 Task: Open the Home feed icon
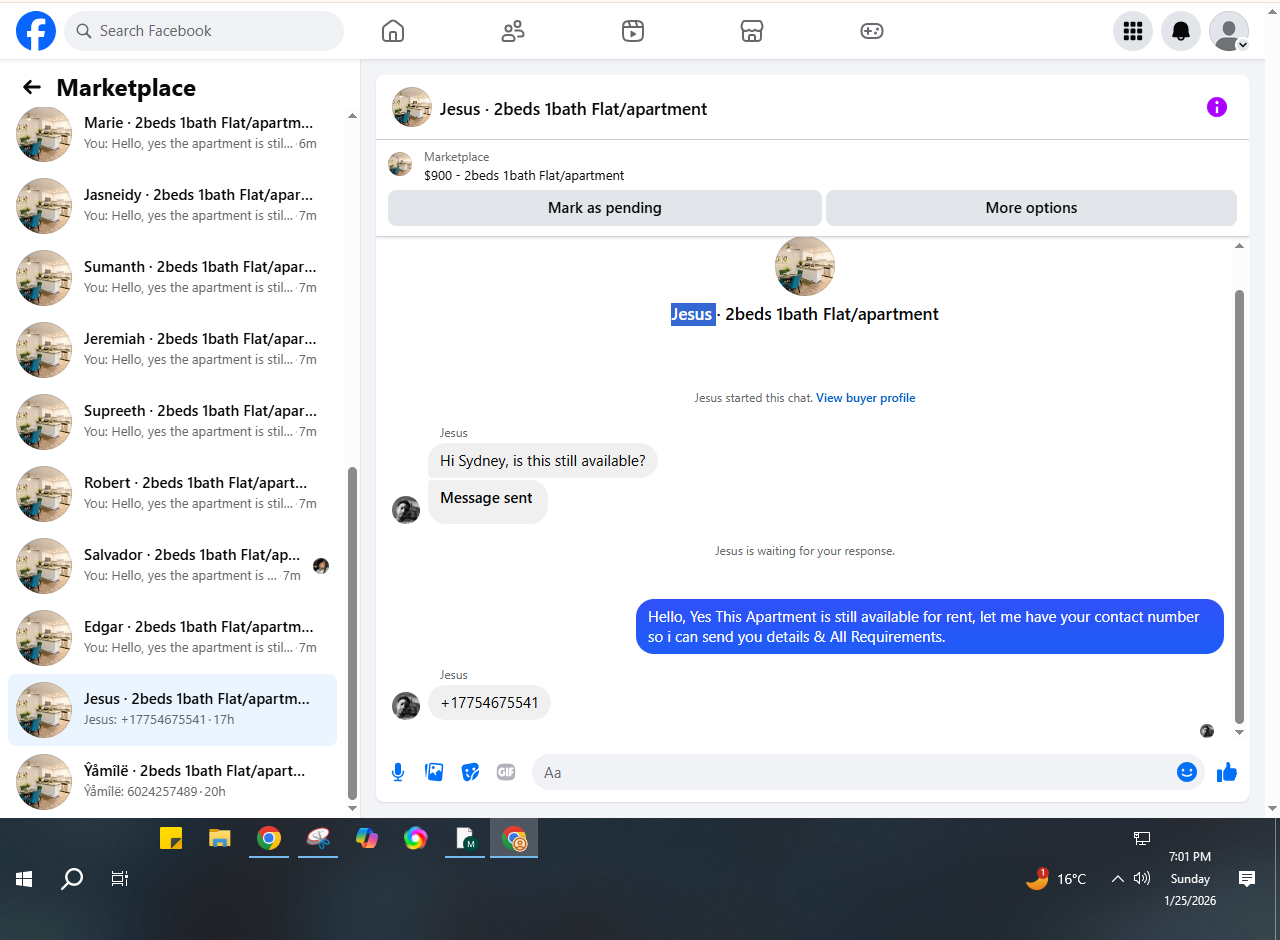click(x=393, y=31)
